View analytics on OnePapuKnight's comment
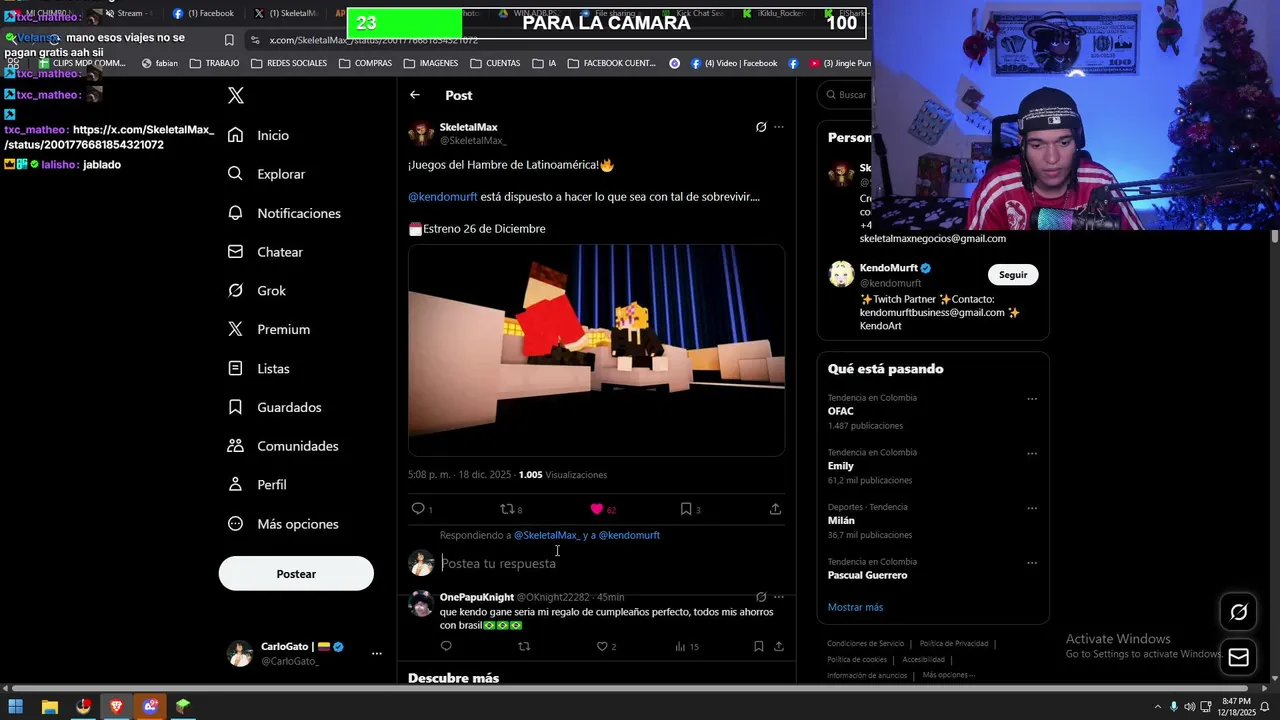This screenshot has height=720, width=1280. coord(686,646)
